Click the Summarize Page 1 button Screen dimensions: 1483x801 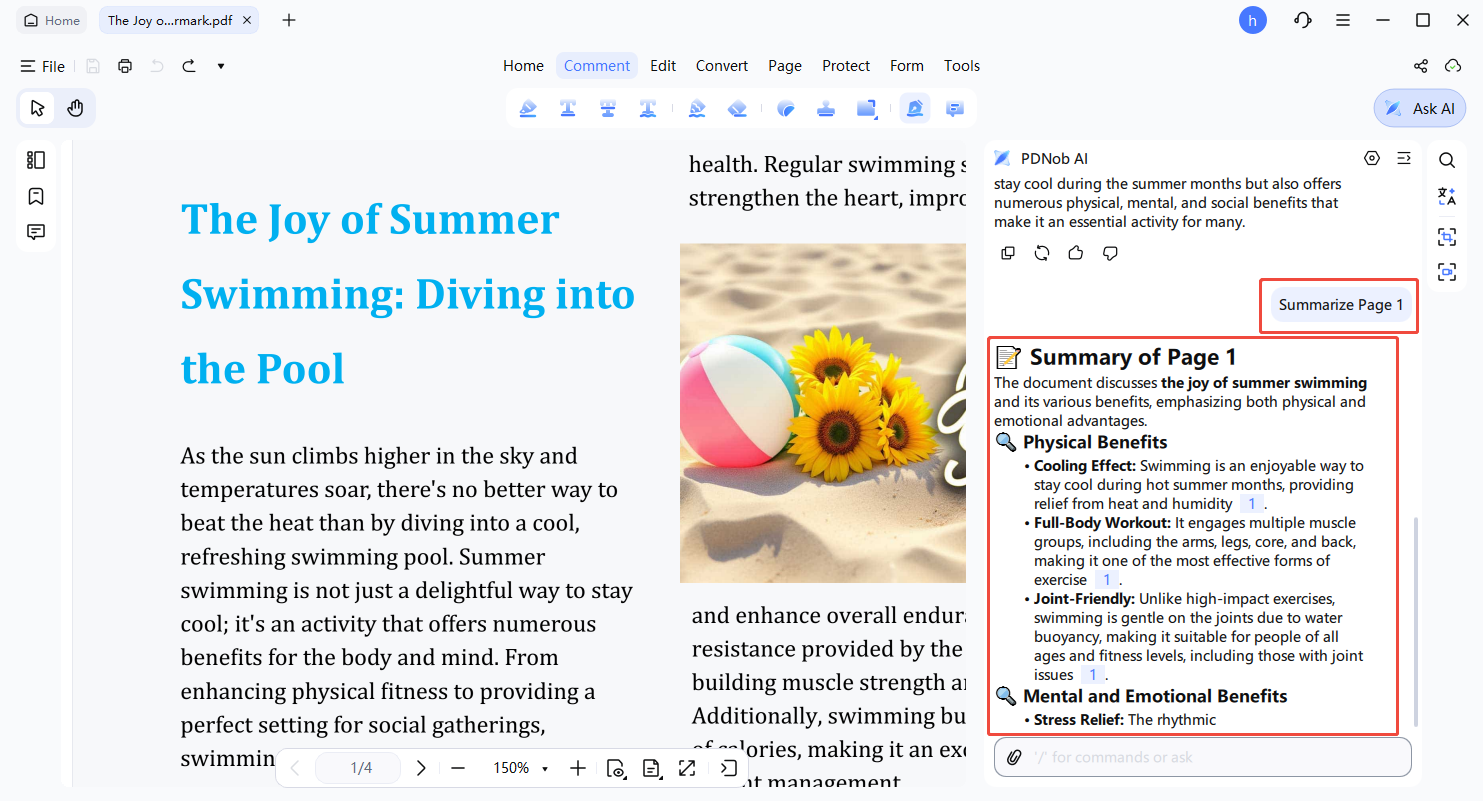pos(1338,304)
